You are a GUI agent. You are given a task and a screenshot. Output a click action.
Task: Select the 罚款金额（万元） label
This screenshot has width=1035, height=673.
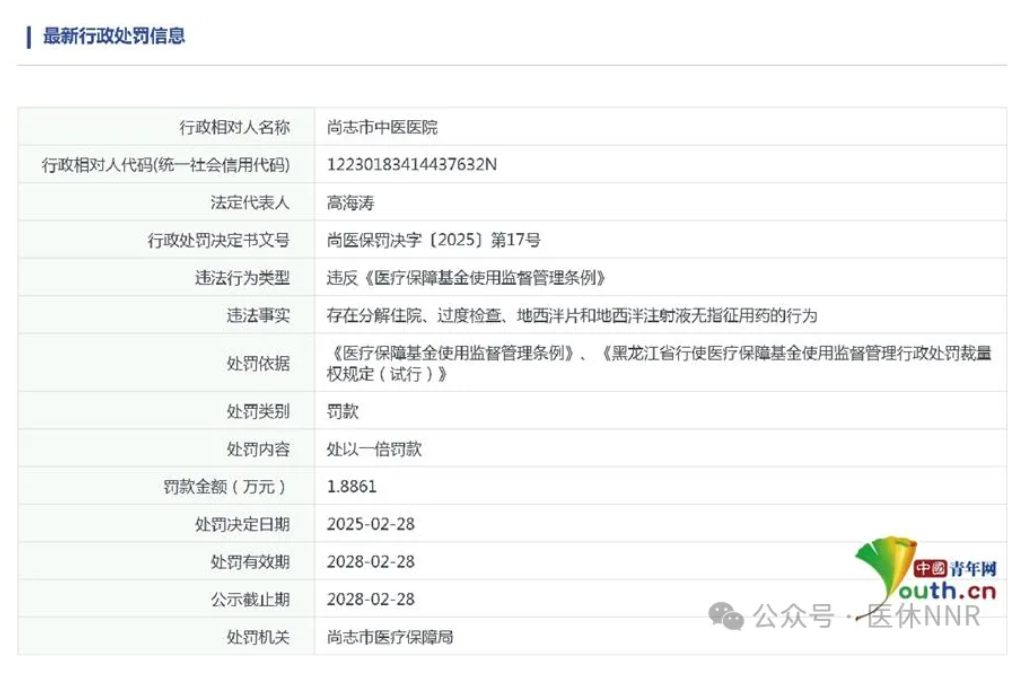coord(226,487)
